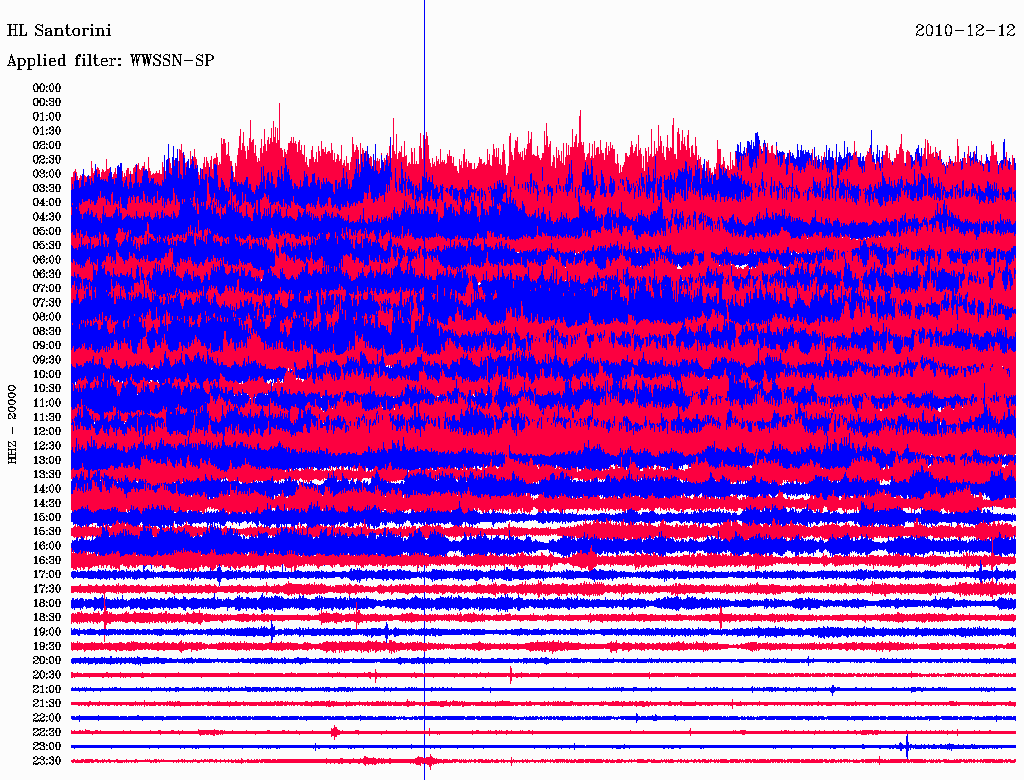Click the 09:00 time label
1024x780 pixels.
tap(47, 346)
